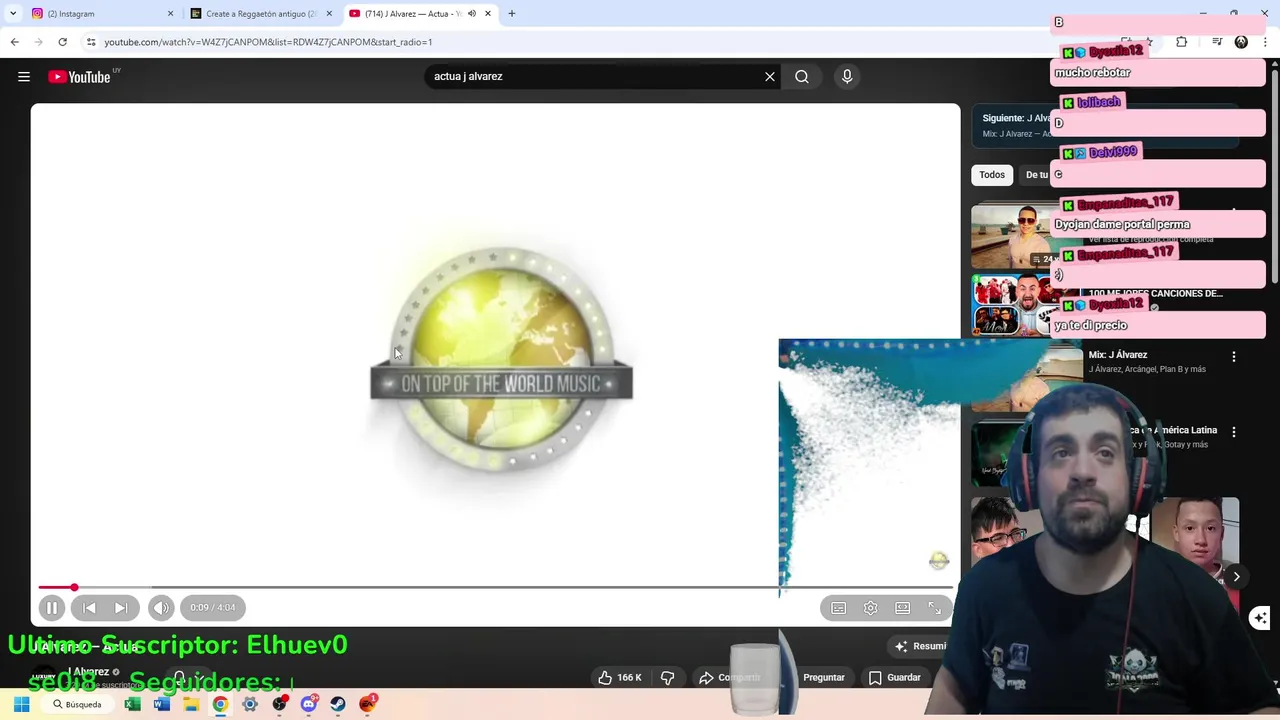1280x720 pixels.
Task: Expand the tab search dropdown arrow
Action: [x=13, y=14]
